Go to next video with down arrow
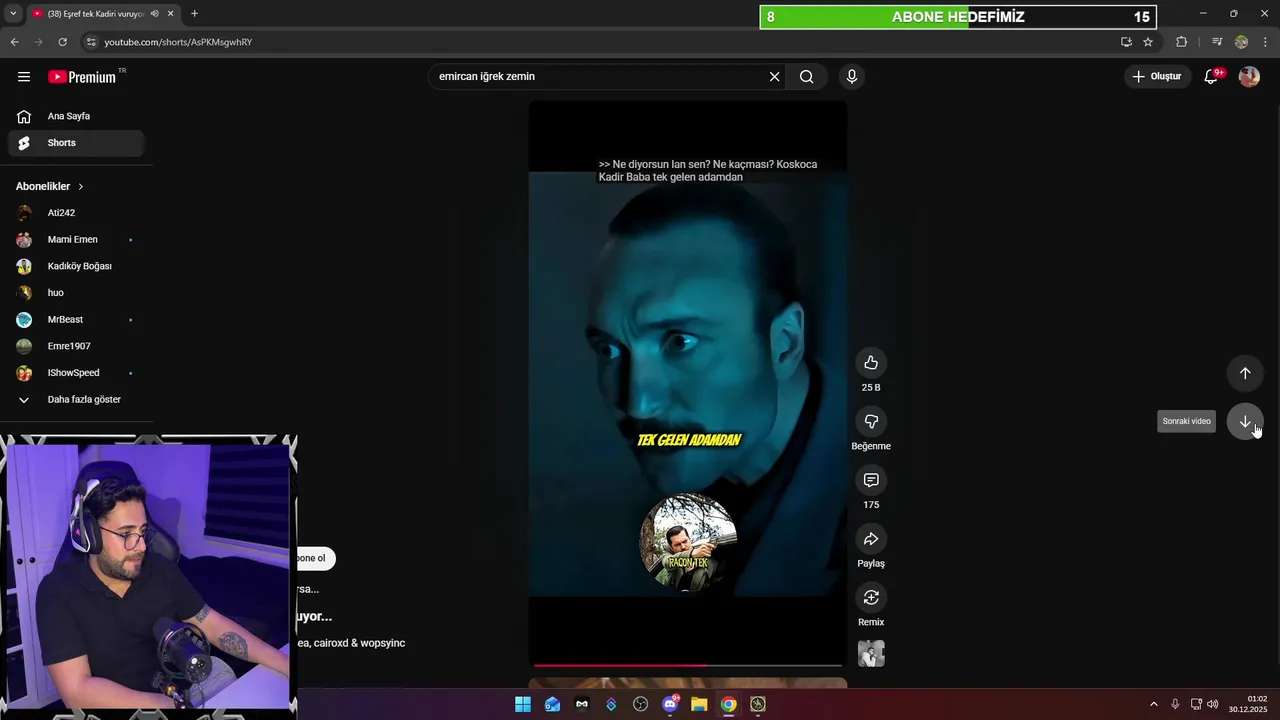Screen dimensions: 1280x720 tap(1245, 421)
